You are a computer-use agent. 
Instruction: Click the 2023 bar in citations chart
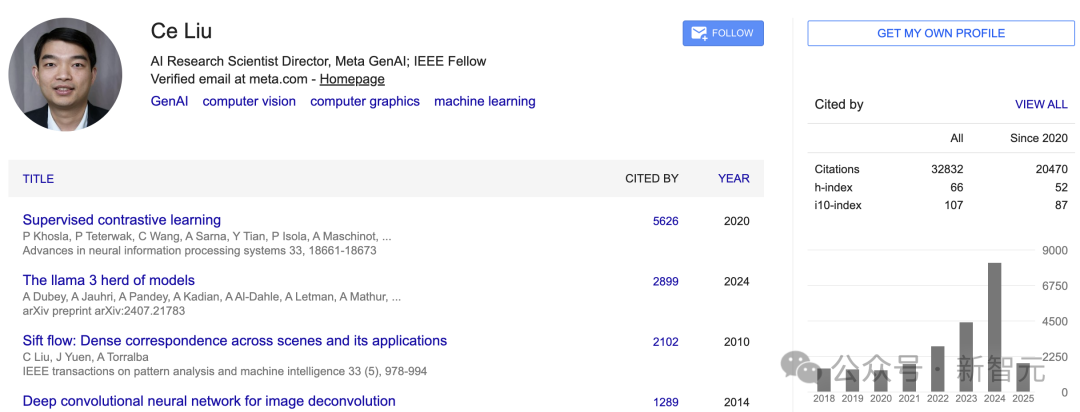click(x=966, y=357)
